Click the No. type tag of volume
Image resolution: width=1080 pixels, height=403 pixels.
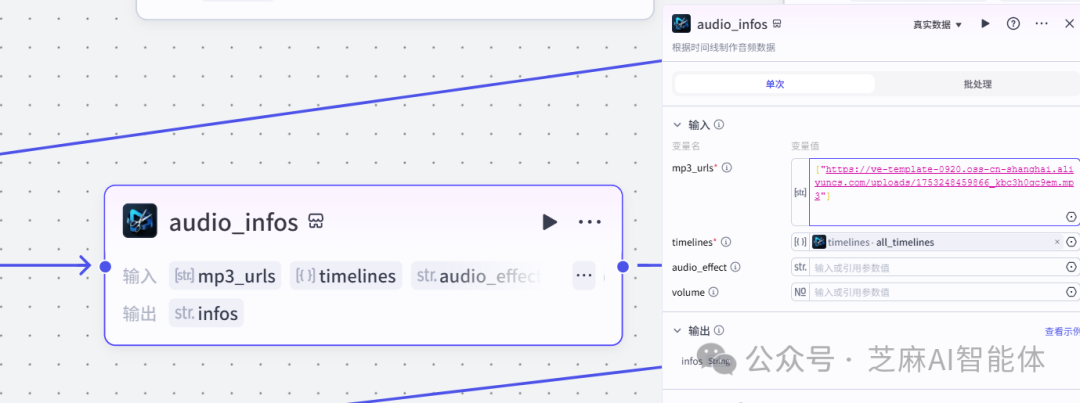[800, 292]
